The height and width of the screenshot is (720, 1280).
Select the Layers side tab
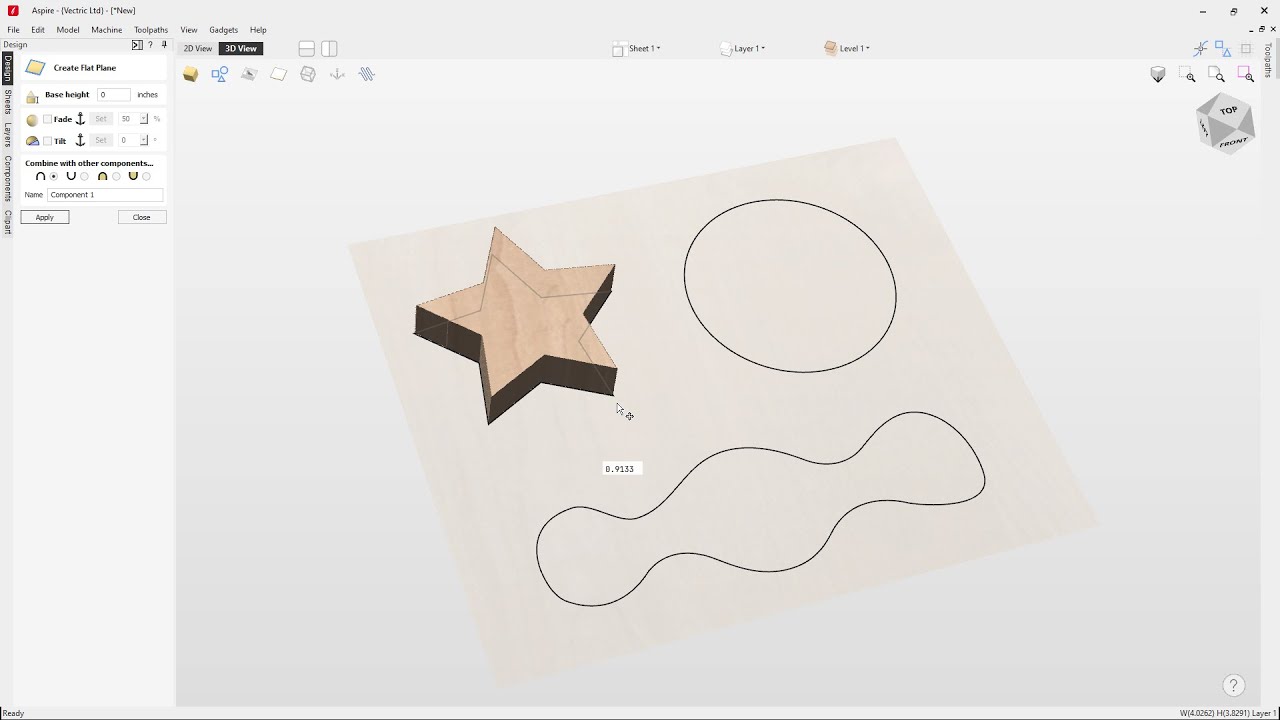[x=7, y=135]
